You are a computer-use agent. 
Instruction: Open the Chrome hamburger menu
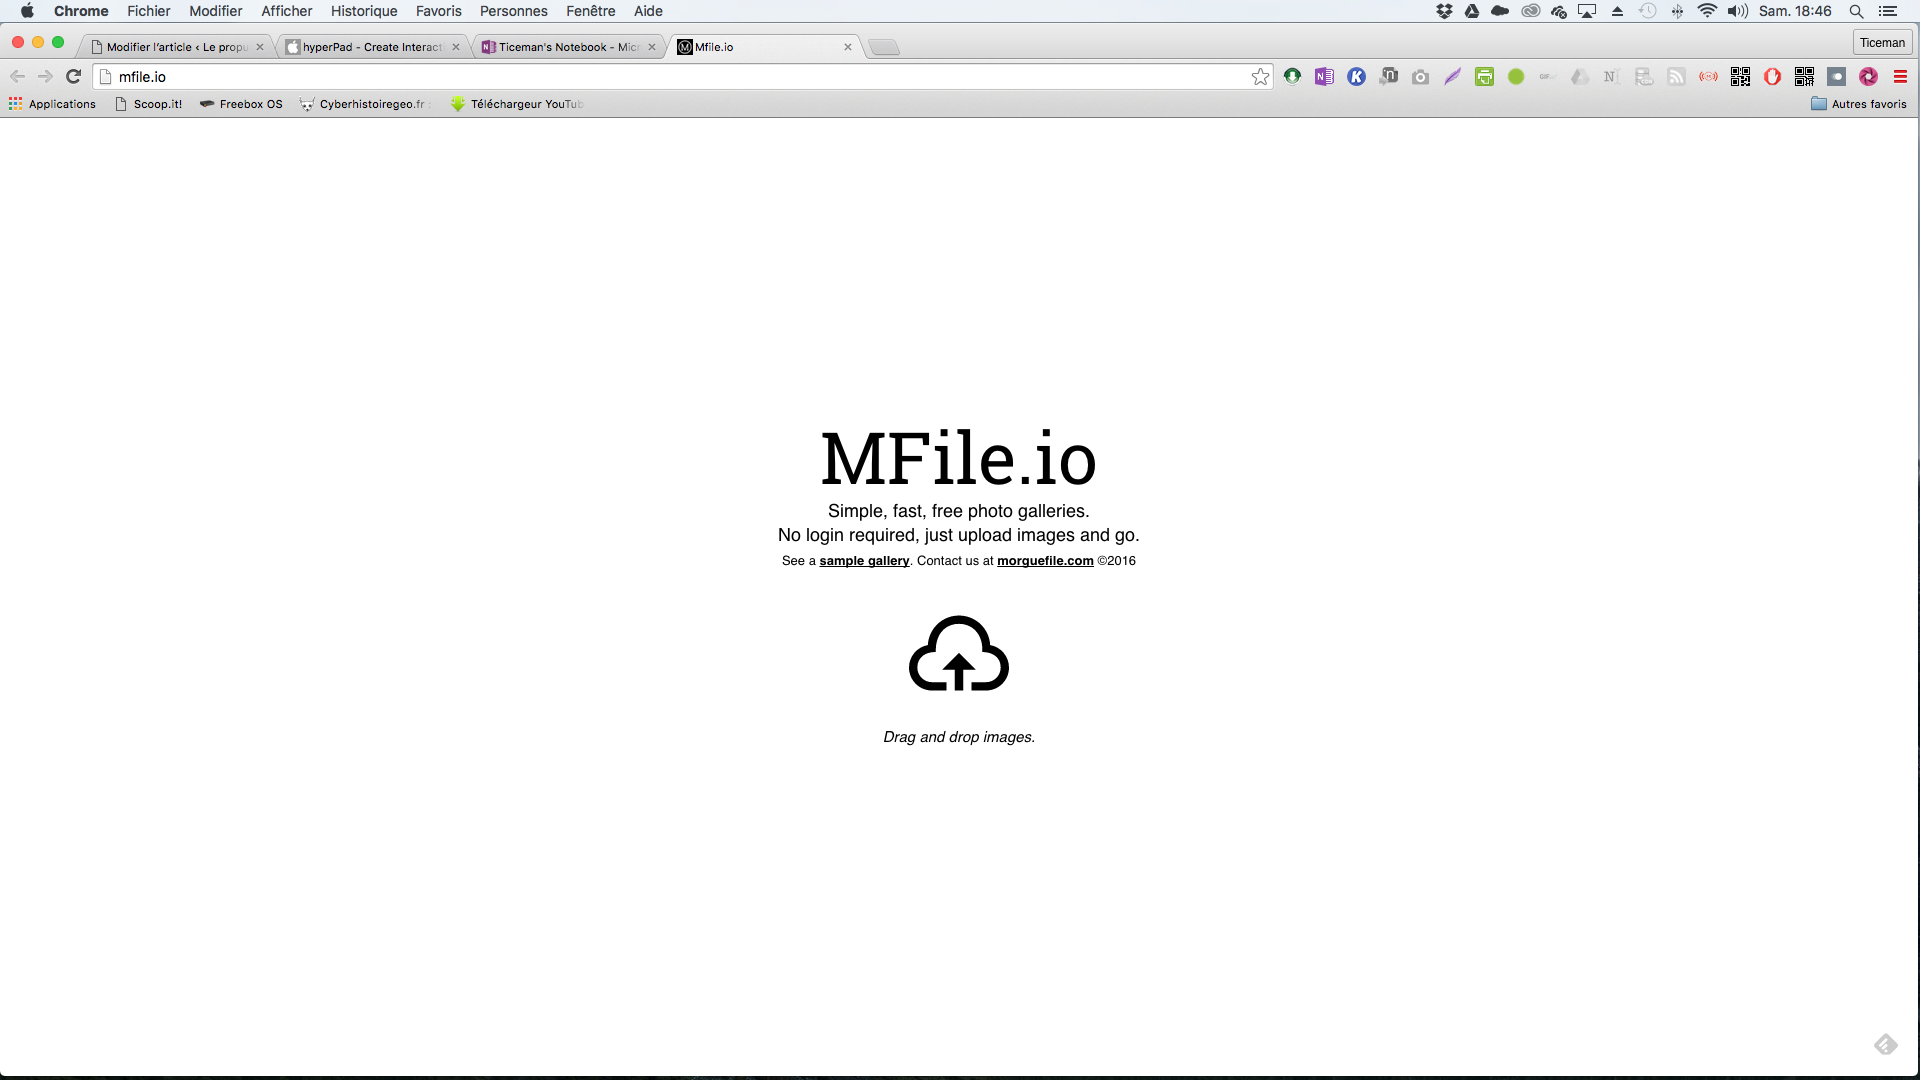click(1900, 76)
